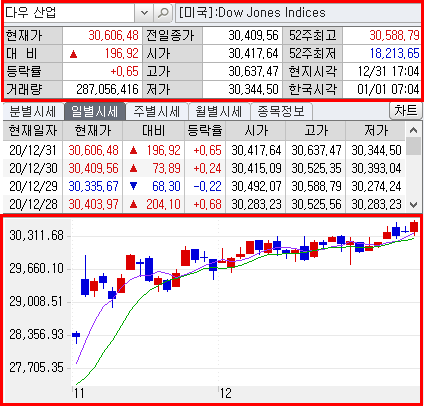The width and height of the screenshot is (424, 406).
Task: Select the 20/12/29 row with blue price
Action: (204, 186)
